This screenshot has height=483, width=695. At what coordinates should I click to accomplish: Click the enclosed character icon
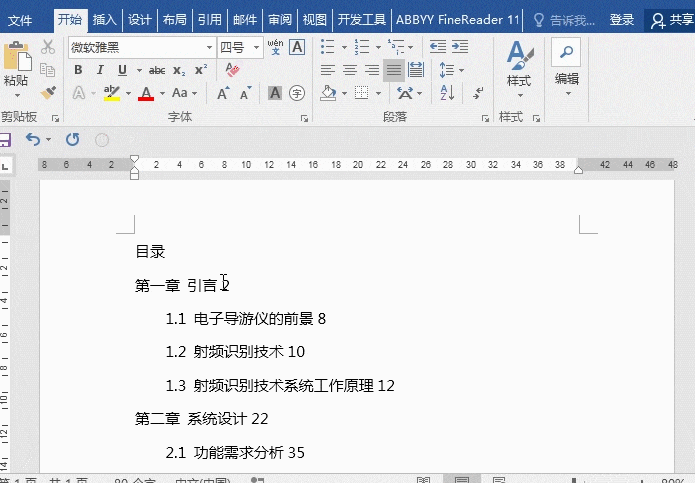297,93
